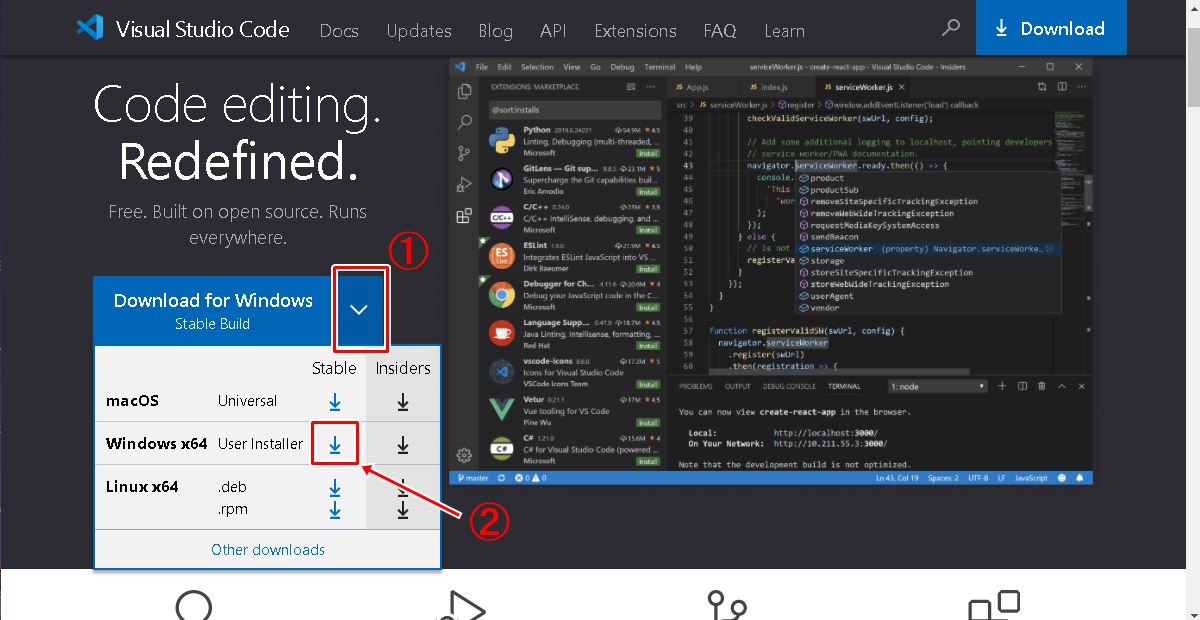Select API in the site navigation
1200x620 pixels.
pos(553,30)
